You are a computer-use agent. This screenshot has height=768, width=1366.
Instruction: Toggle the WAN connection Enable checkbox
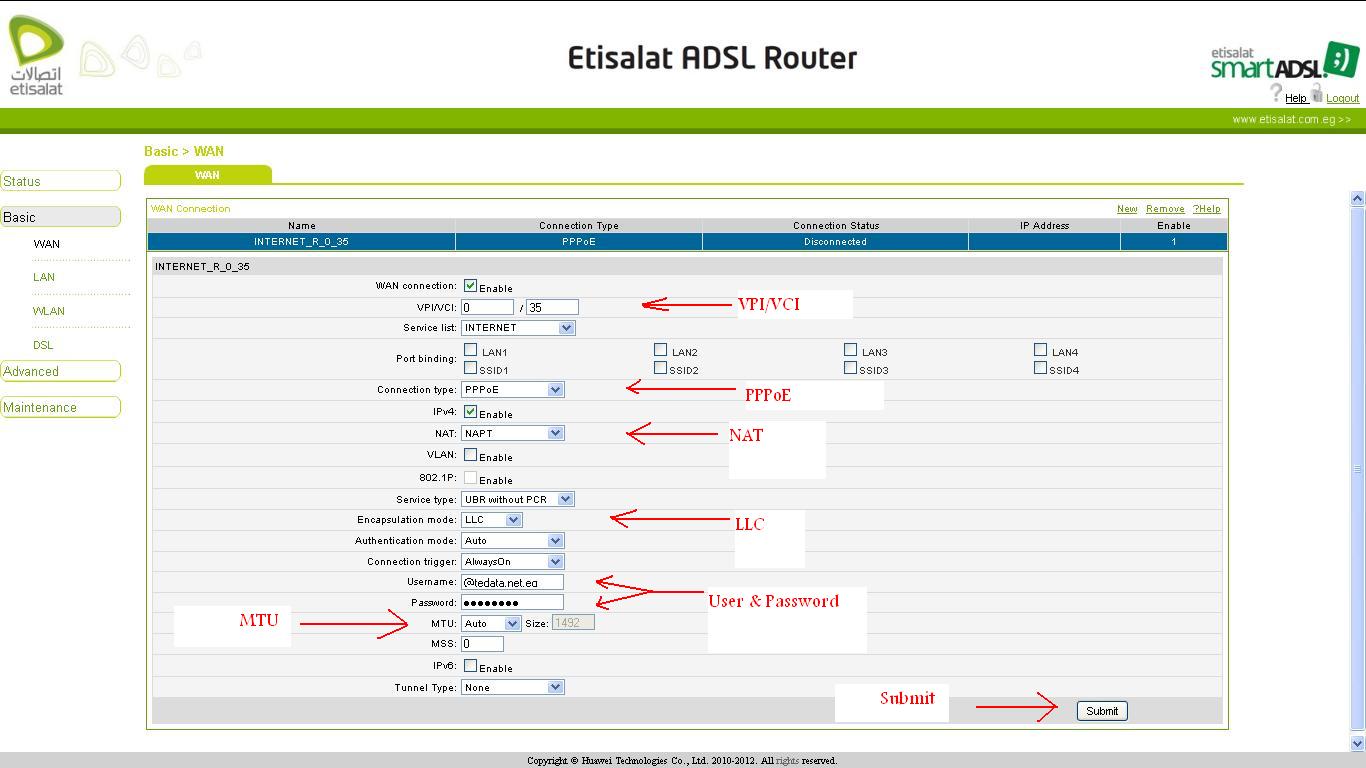470,286
